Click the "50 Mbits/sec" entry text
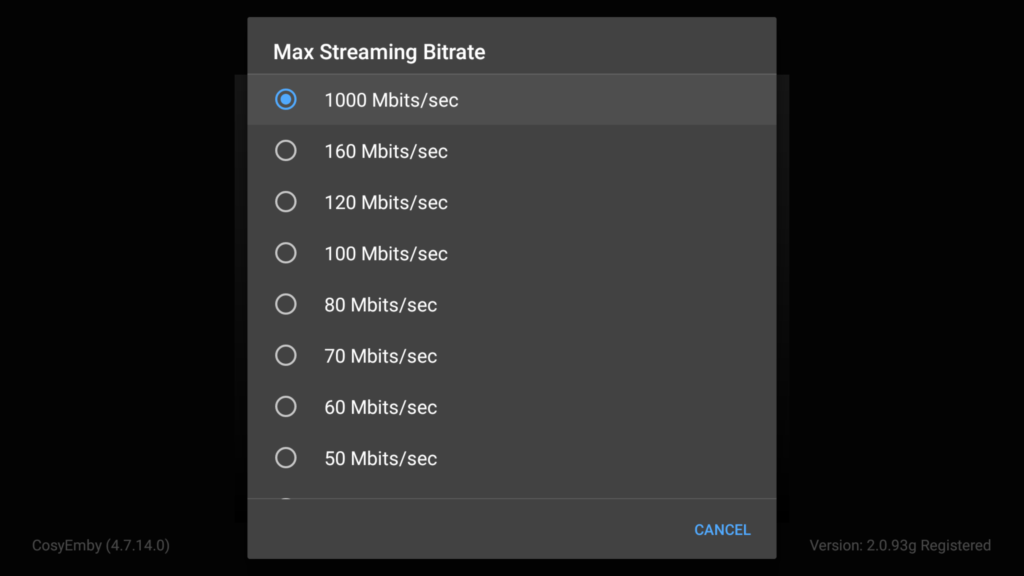This screenshot has width=1024, height=576. [381, 458]
